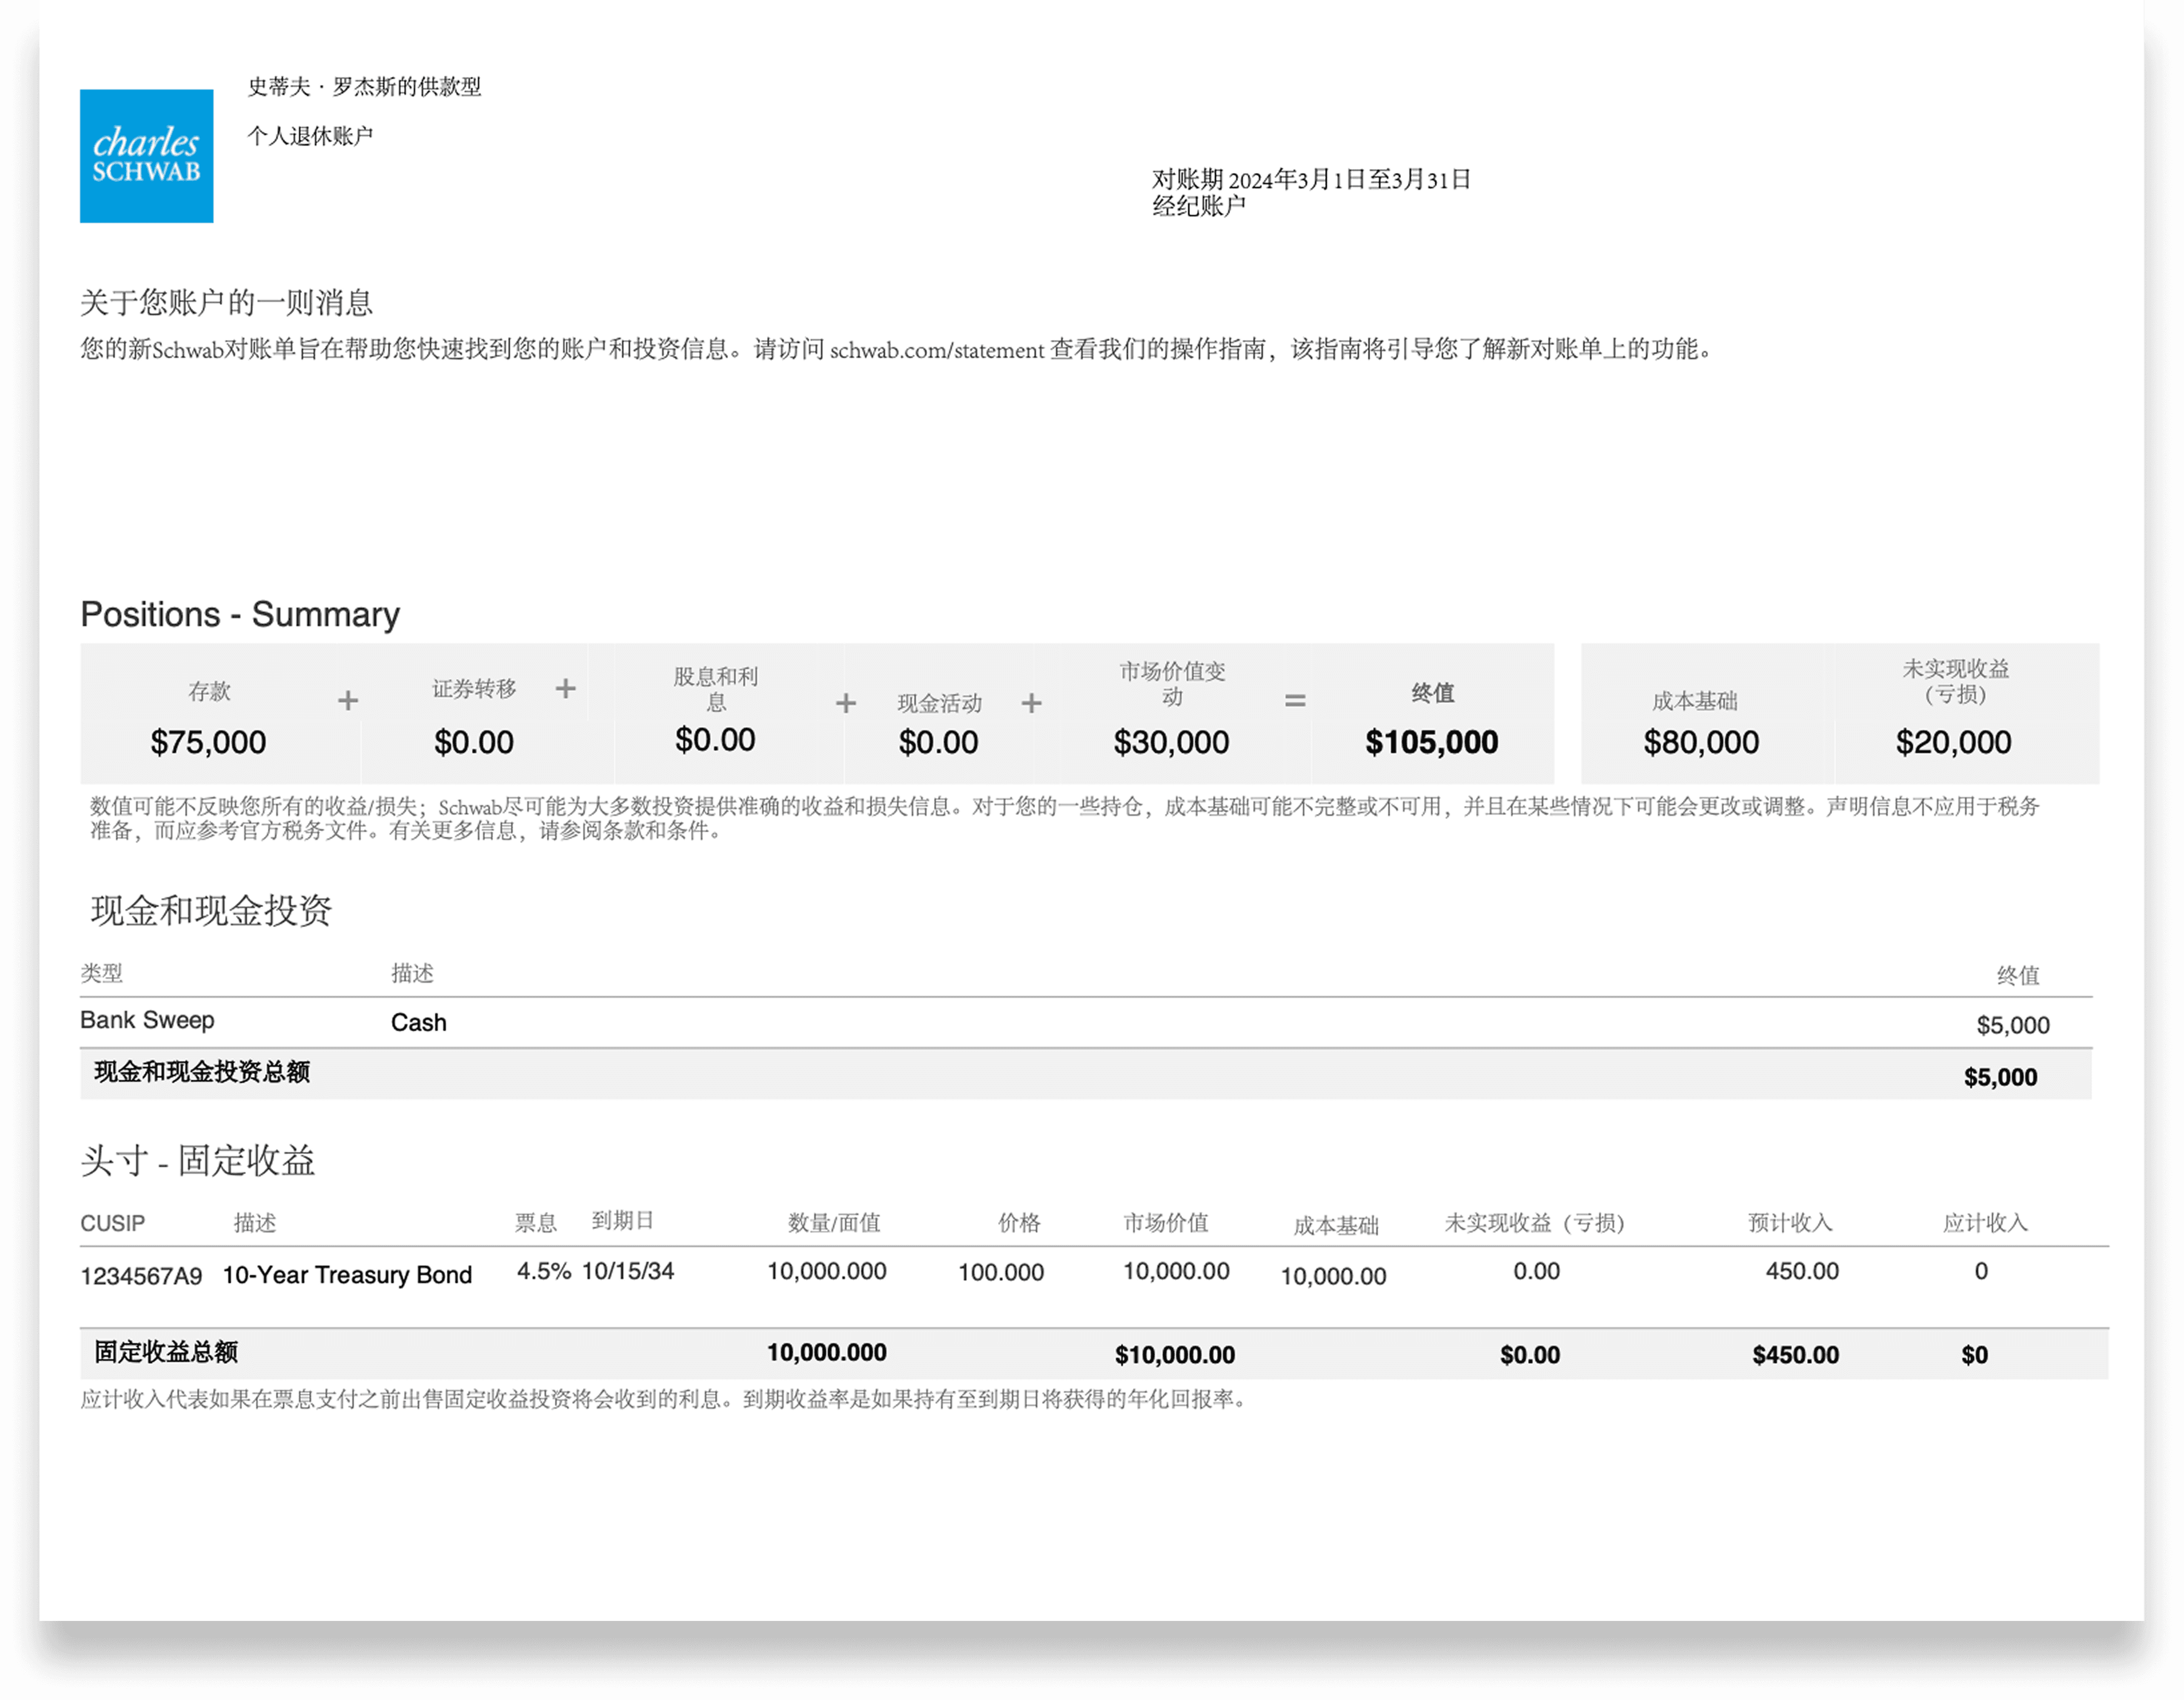Screen dimensions: 2184x1700
Task: Click the $20,000 unrealized gain amount
Action: (x=1952, y=742)
